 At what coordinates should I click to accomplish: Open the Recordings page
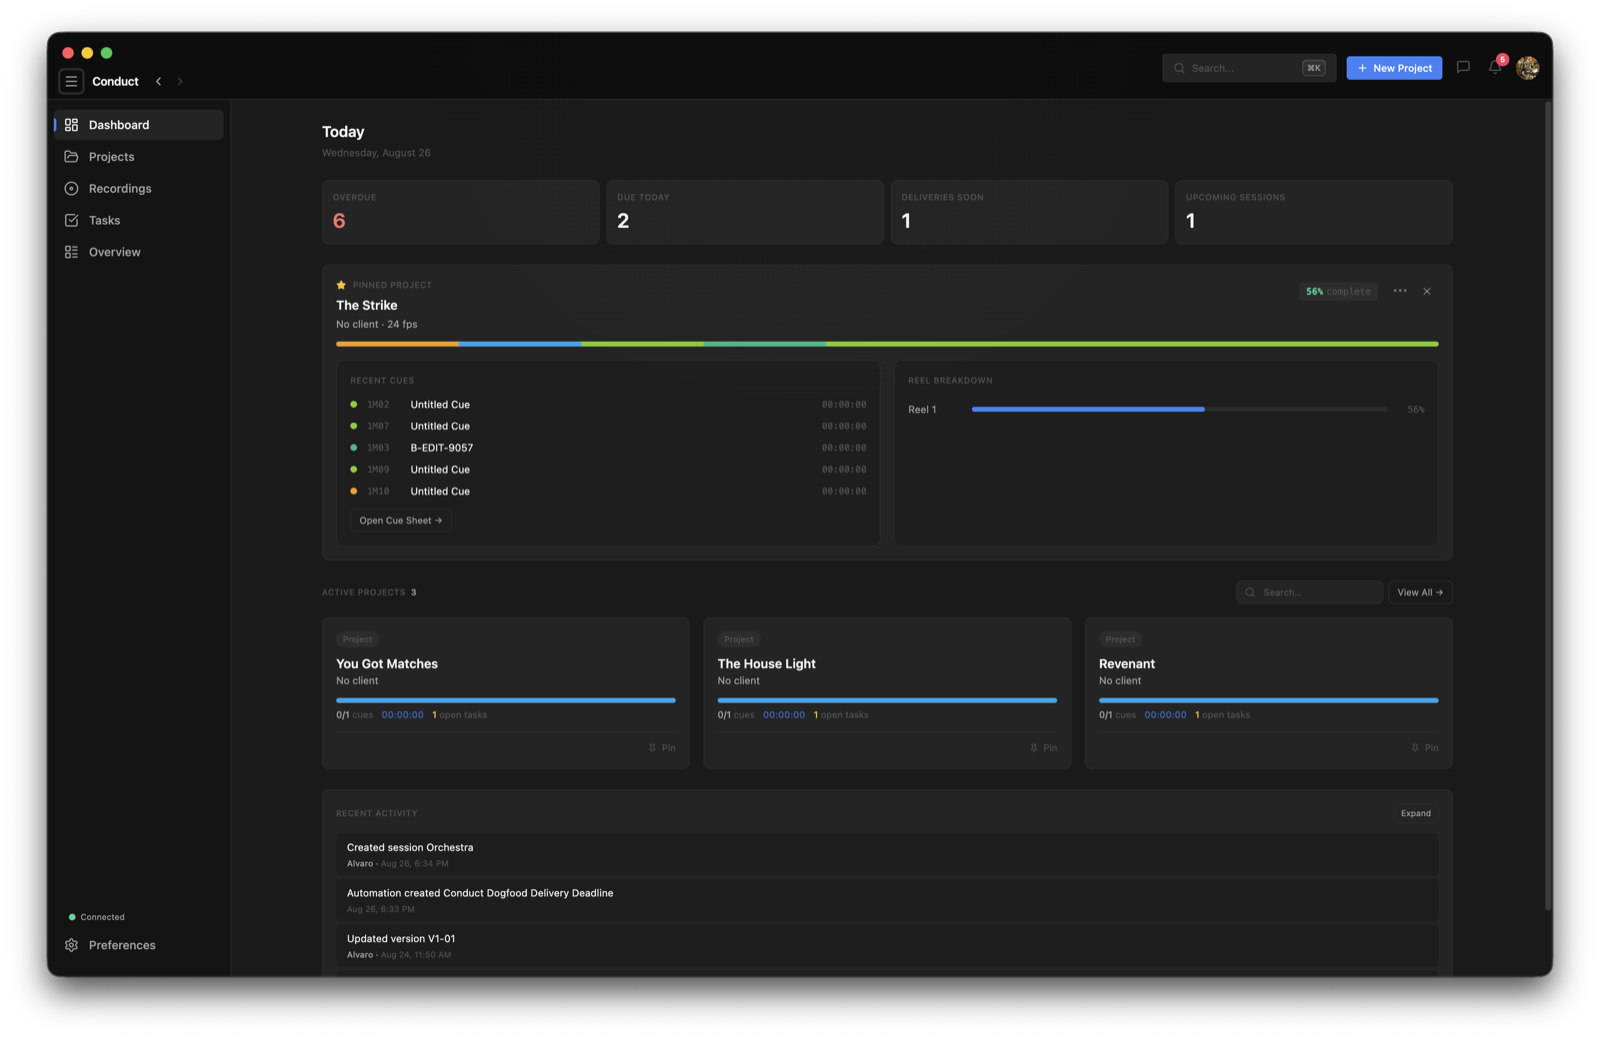pyautogui.click(x=139, y=188)
